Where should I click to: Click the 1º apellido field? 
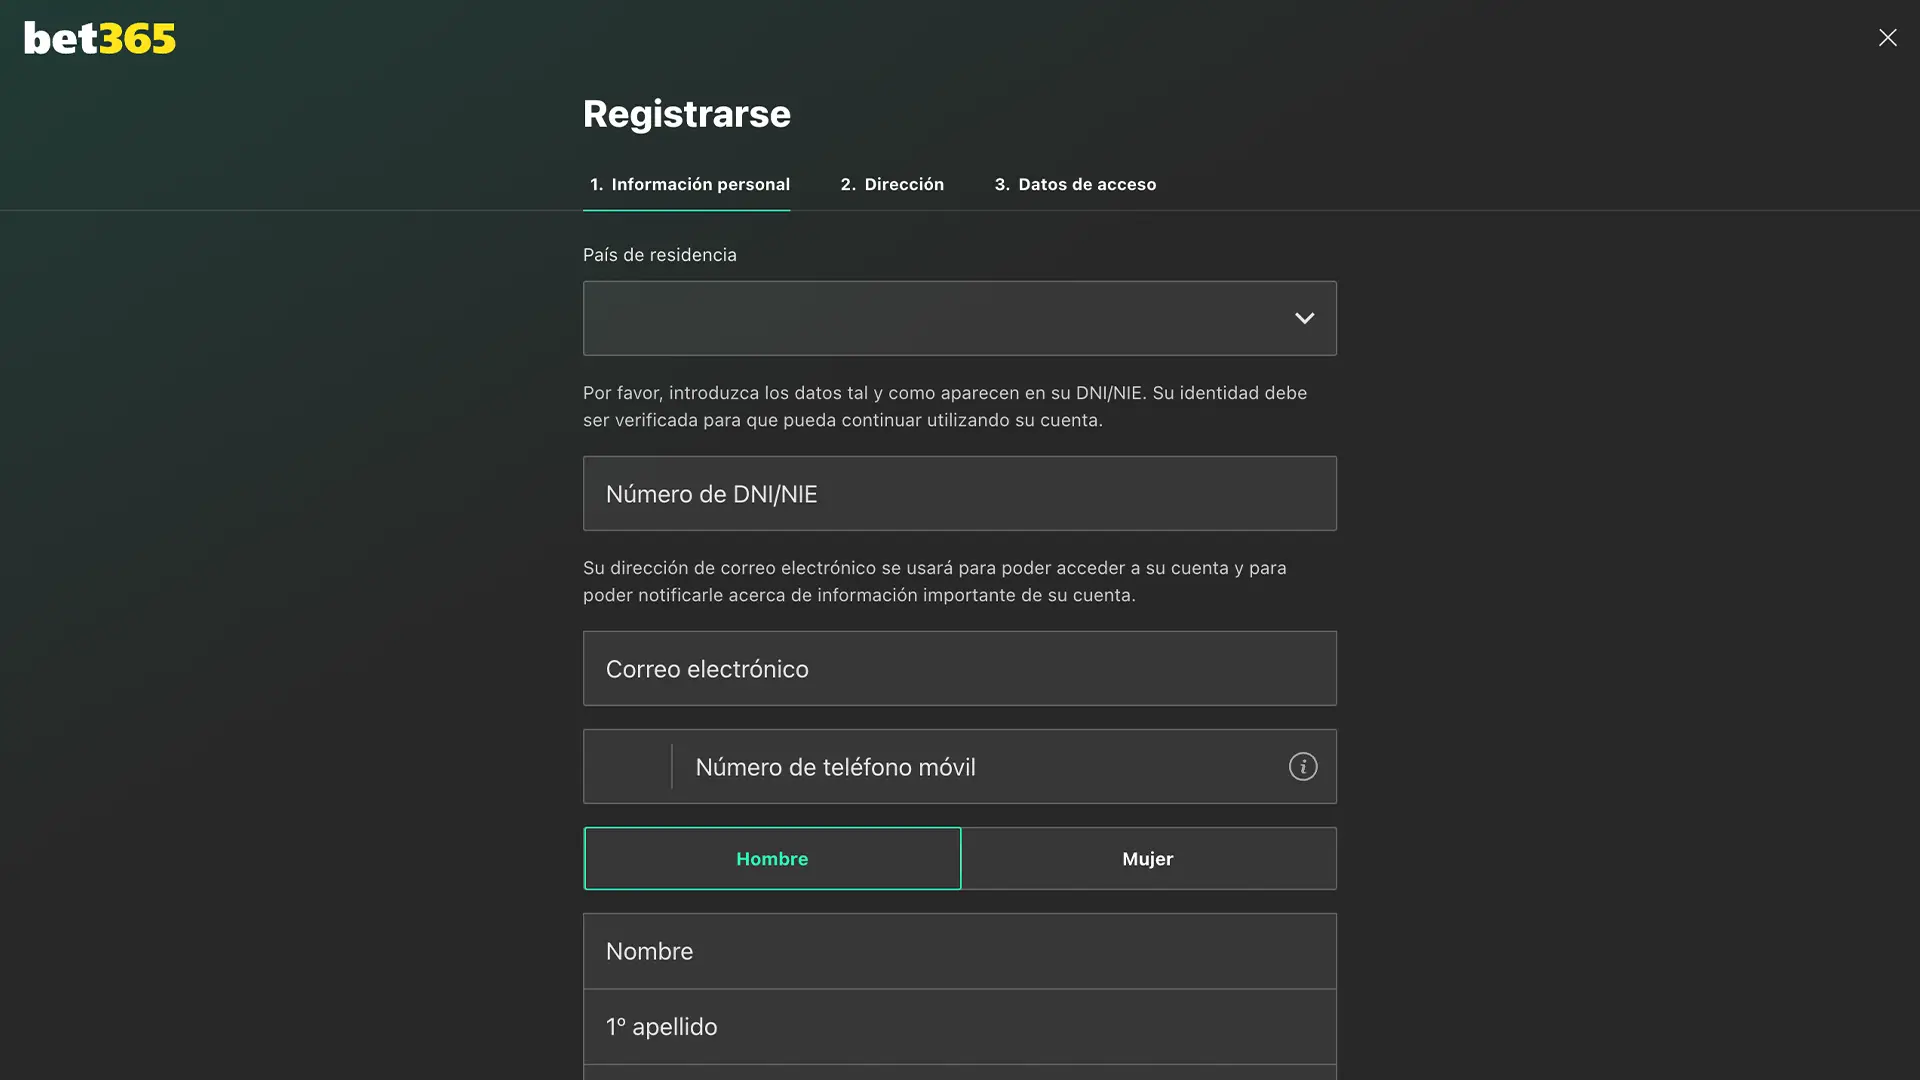(x=960, y=1026)
